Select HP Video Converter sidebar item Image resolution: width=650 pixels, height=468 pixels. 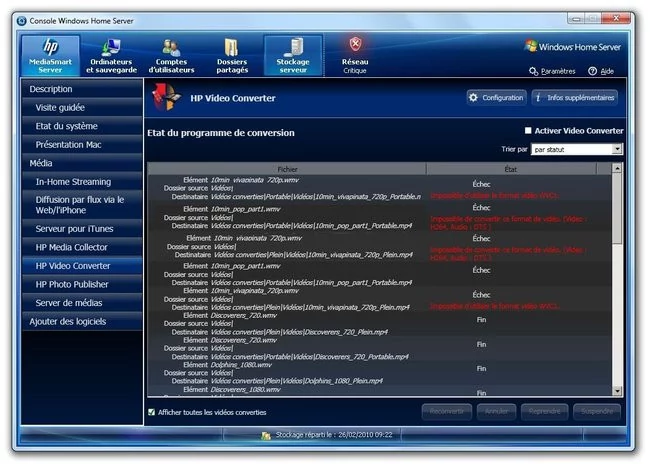[x=82, y=266]
